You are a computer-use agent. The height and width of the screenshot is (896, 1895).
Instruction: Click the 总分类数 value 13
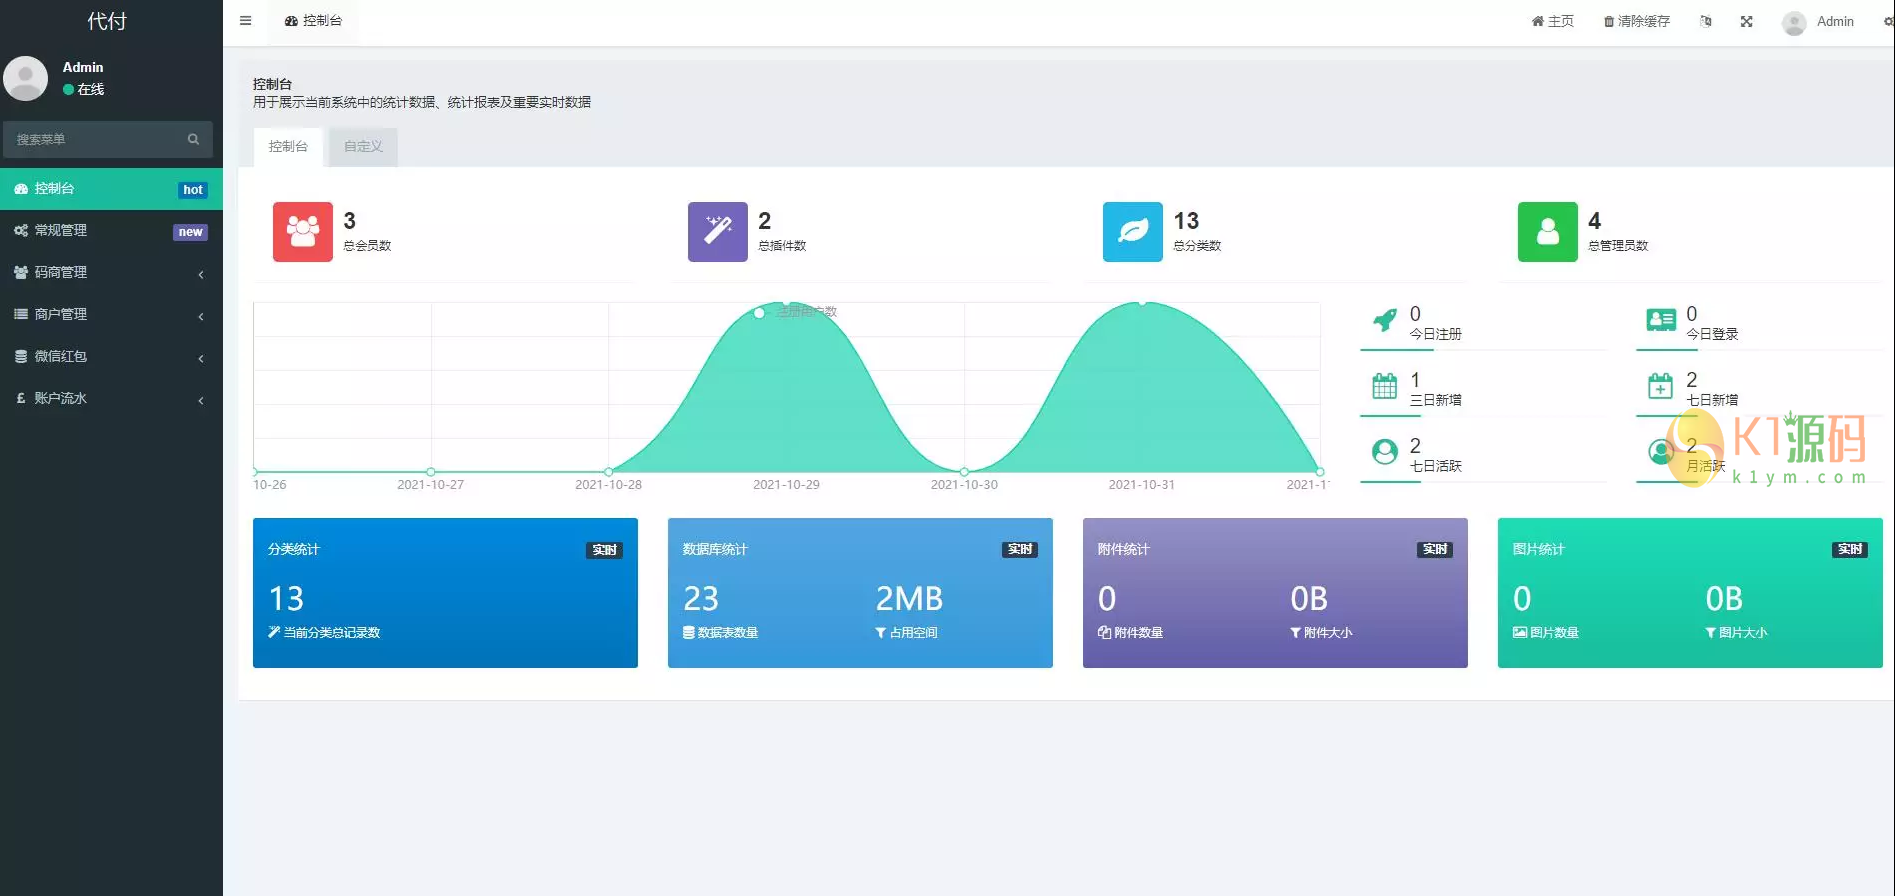[x=1186, y=221]
